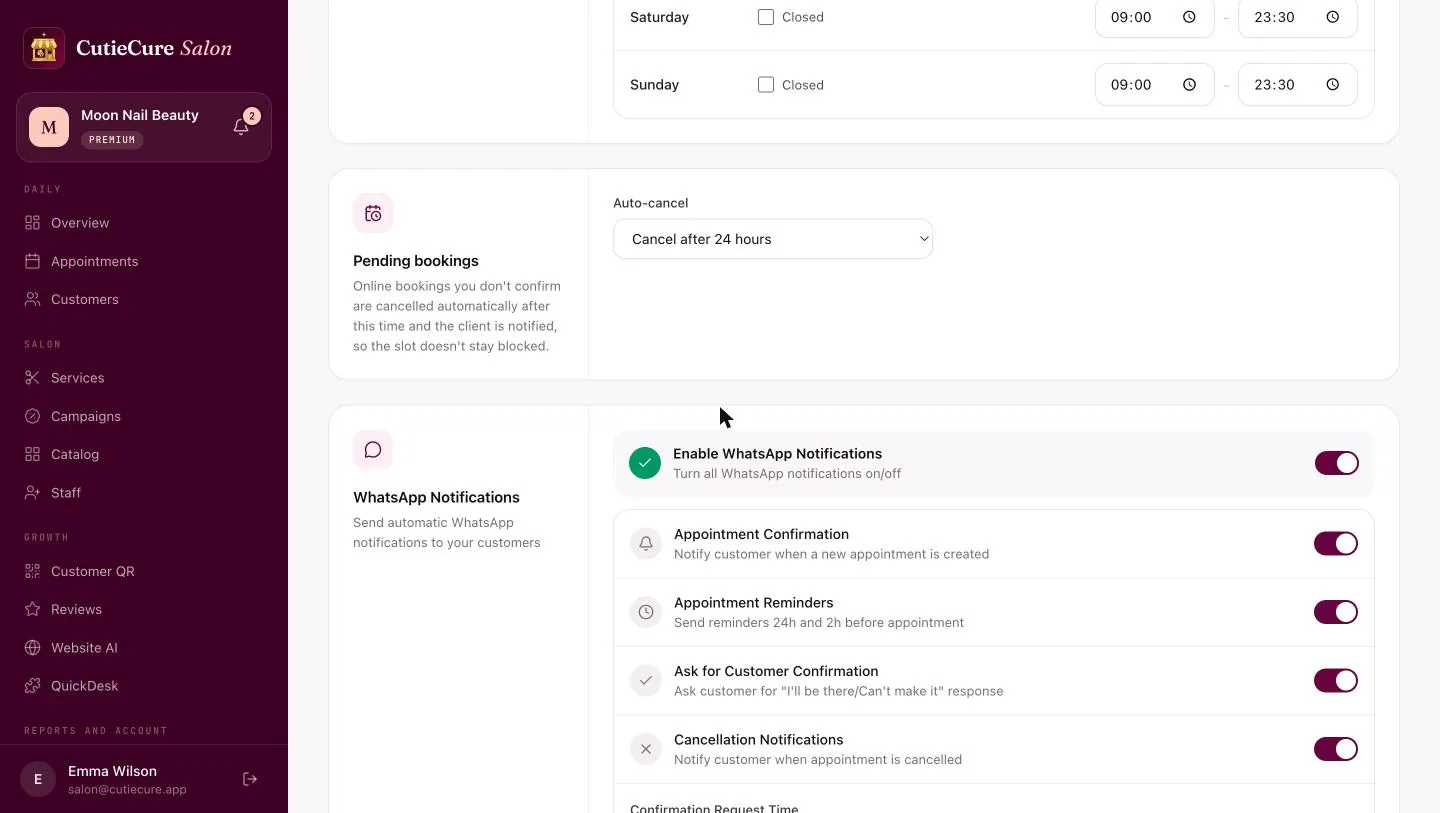Click the Moon Nail Beauty avatar
1440x813 pixels.
point(49,127)
